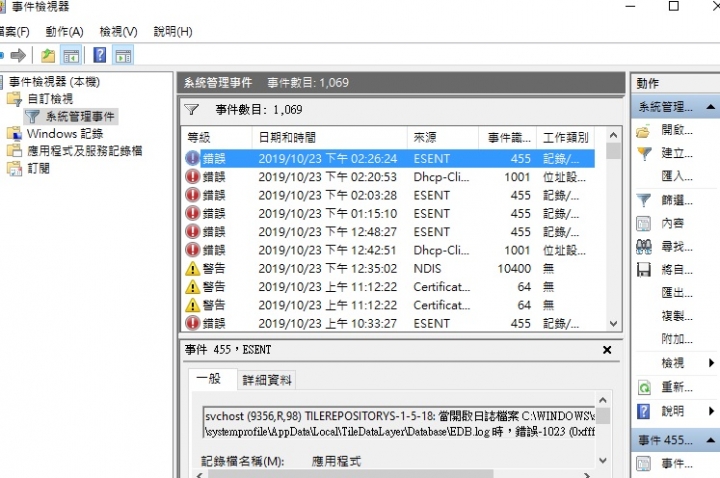This screenshot has width=720, height=478.
Task: Sort by 來源 column header
Action: point(443,137)
